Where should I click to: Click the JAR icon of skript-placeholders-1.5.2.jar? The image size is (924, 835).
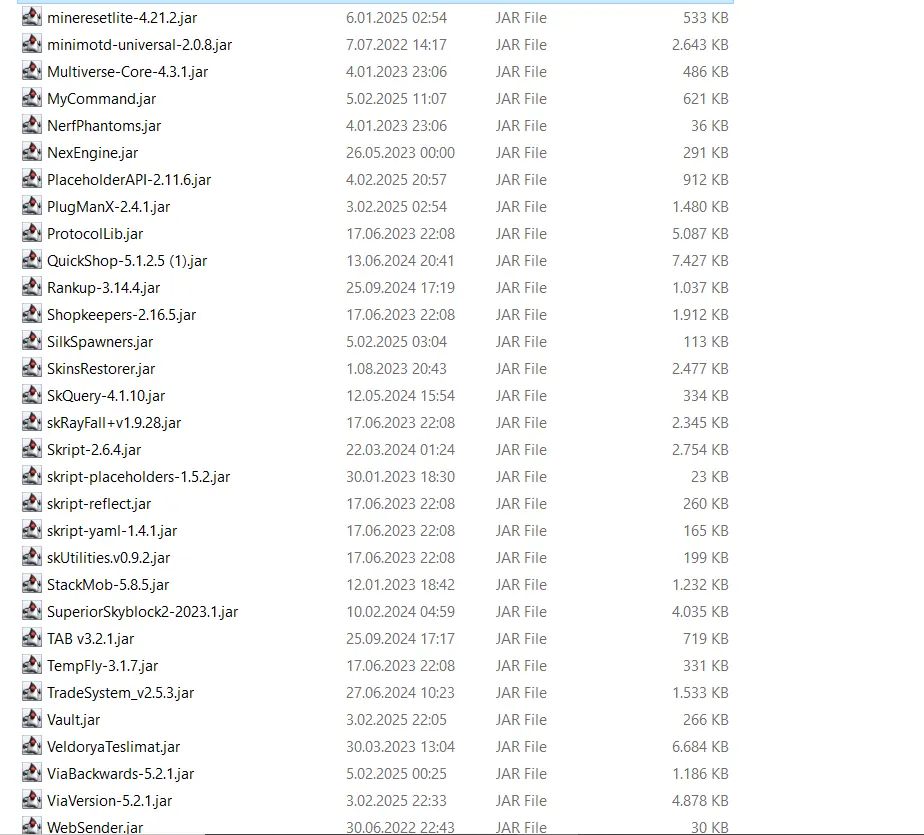pyautogui.click(x=32, y=476)
